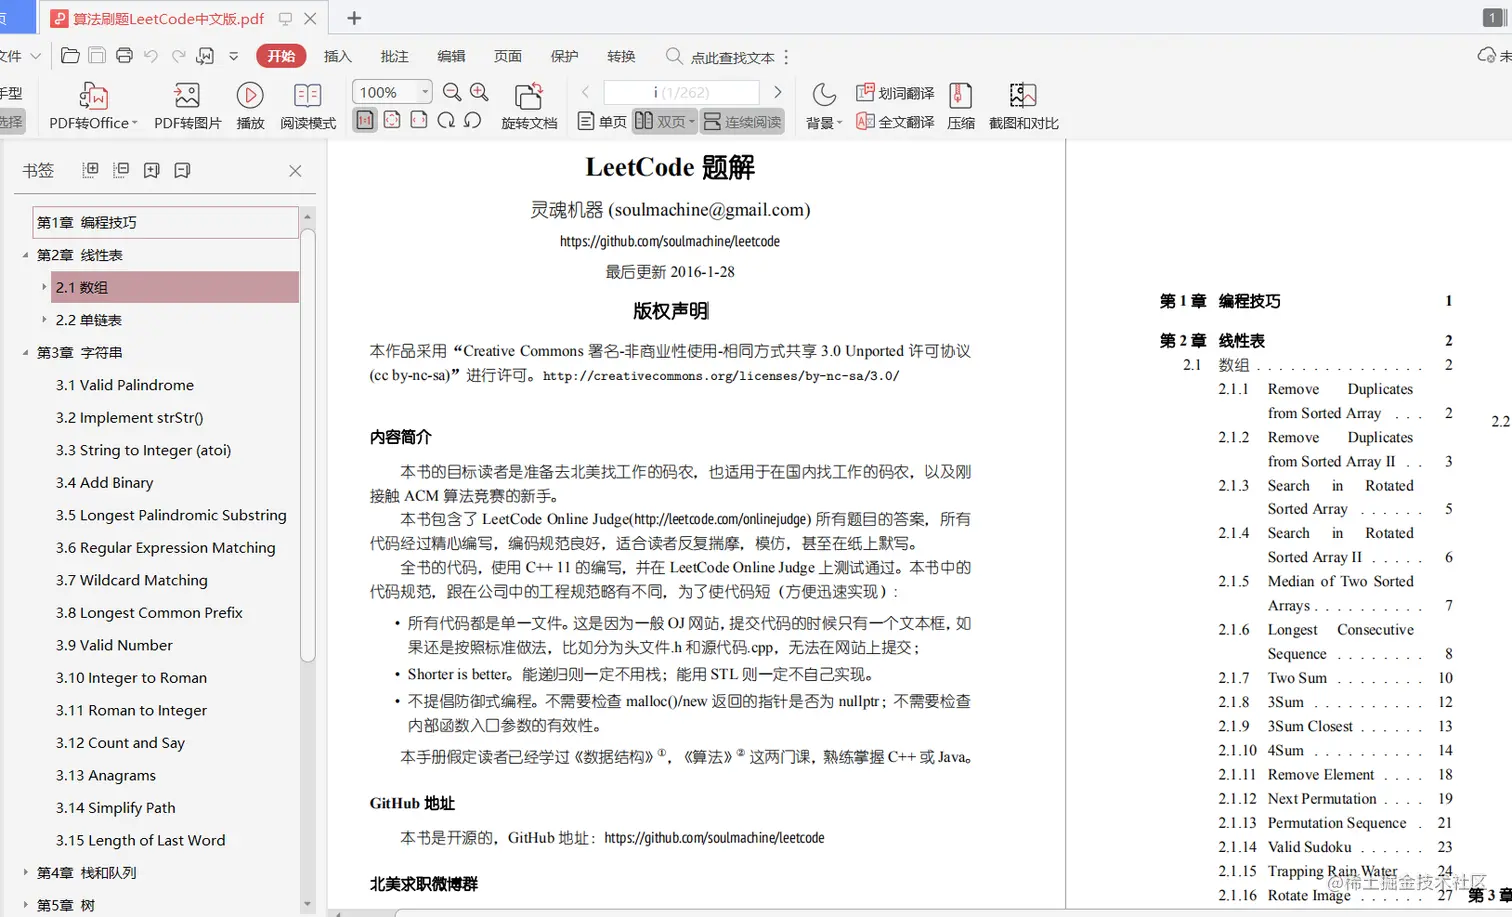This screenshot has width=1512, height=917.
Task: Switch to the 插入 ribbon tab
Action: [337, 57]
